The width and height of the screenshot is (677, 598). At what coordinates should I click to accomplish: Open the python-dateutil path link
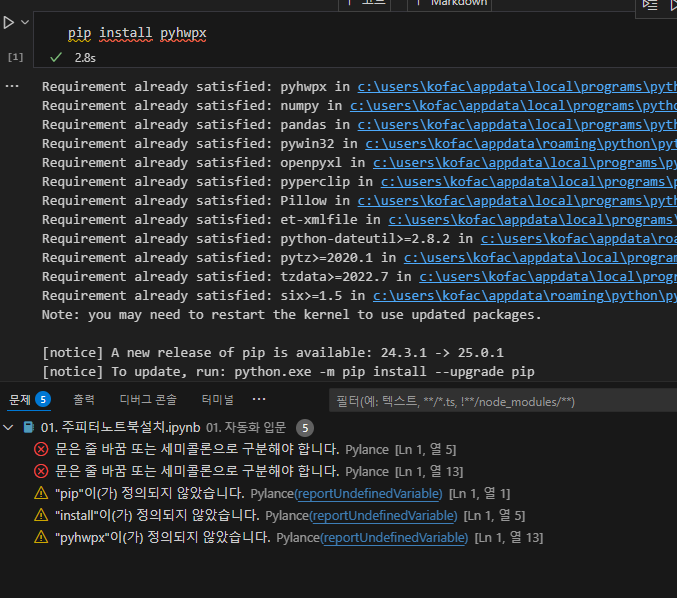[x=579, y=239]
